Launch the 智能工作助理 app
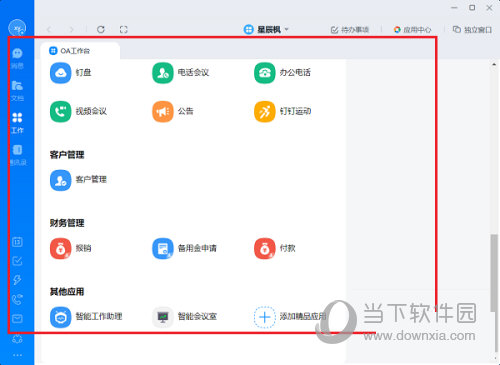This screenshot has height=365, width=500. coord(61,317)
